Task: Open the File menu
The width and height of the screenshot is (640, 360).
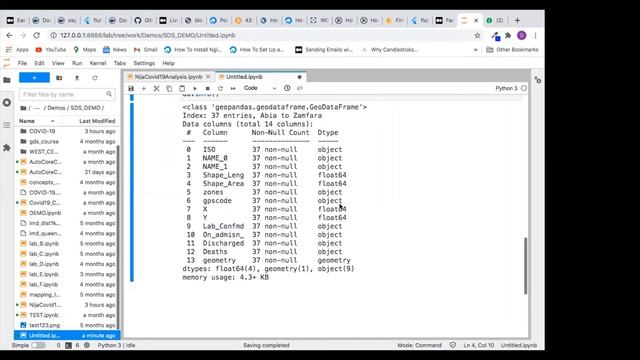Action: point(22,63)
